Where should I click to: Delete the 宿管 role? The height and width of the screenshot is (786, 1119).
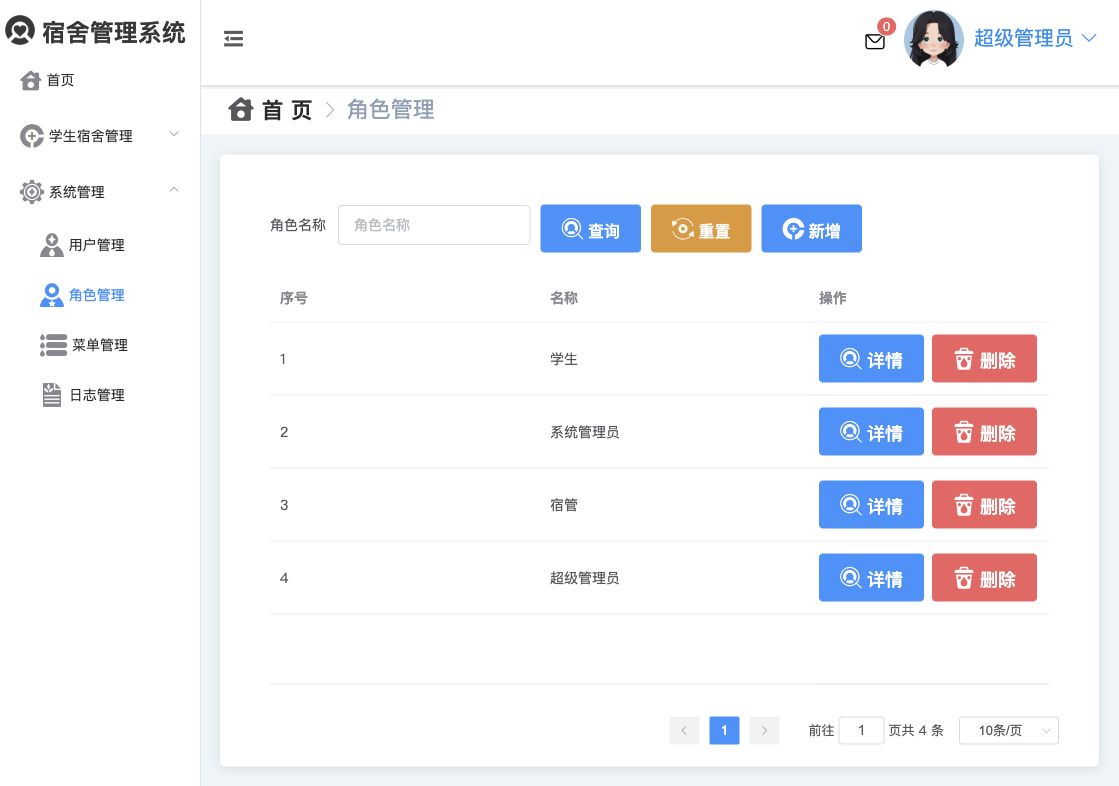984,505
